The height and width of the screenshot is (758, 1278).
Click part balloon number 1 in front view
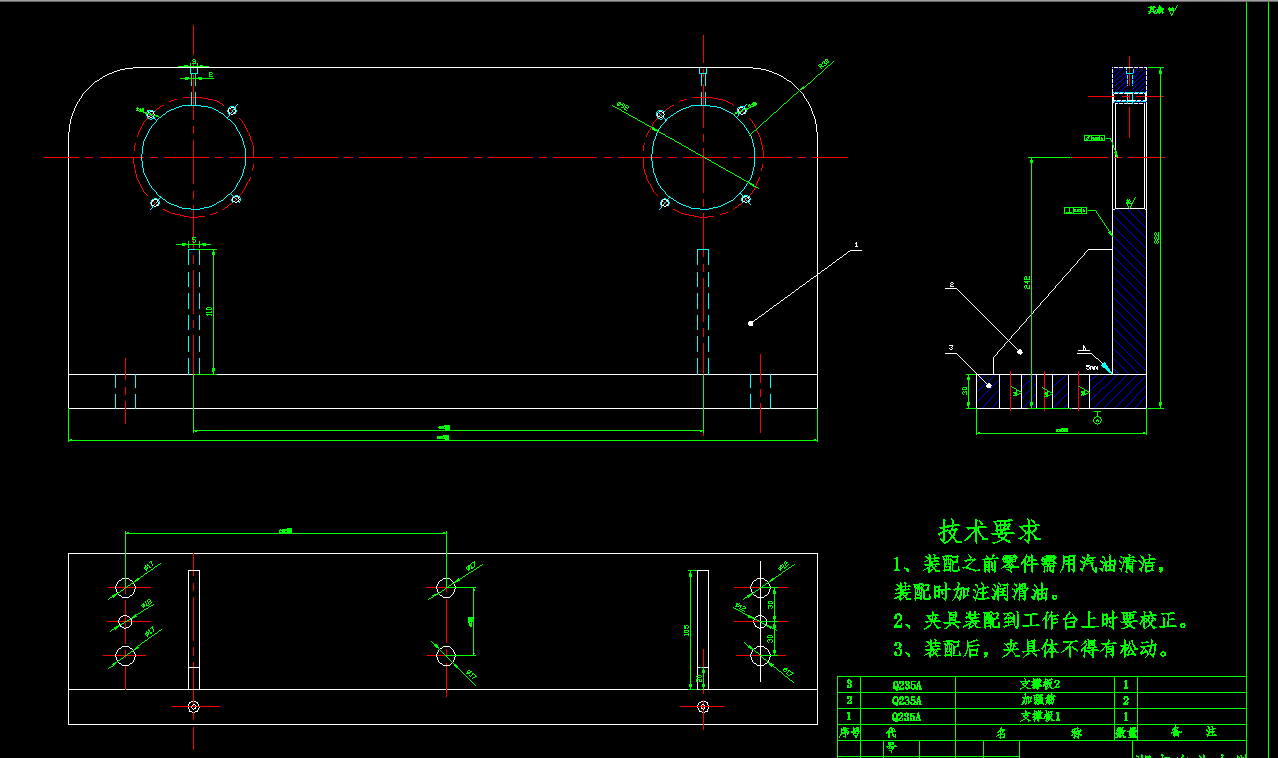pos(856,243)
